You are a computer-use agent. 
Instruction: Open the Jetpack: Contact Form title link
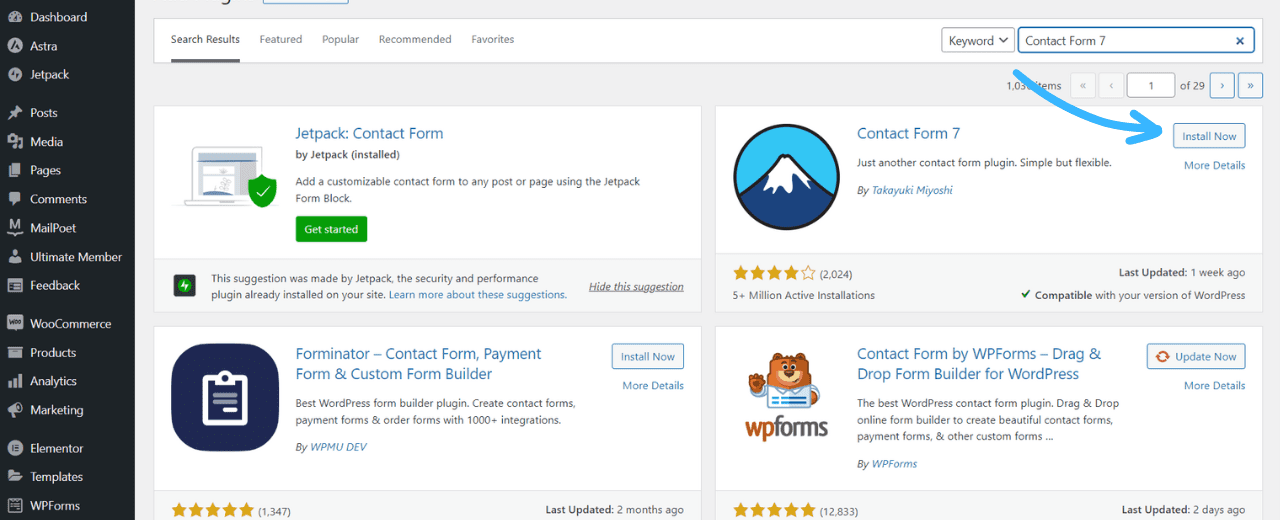click(369, 133)
